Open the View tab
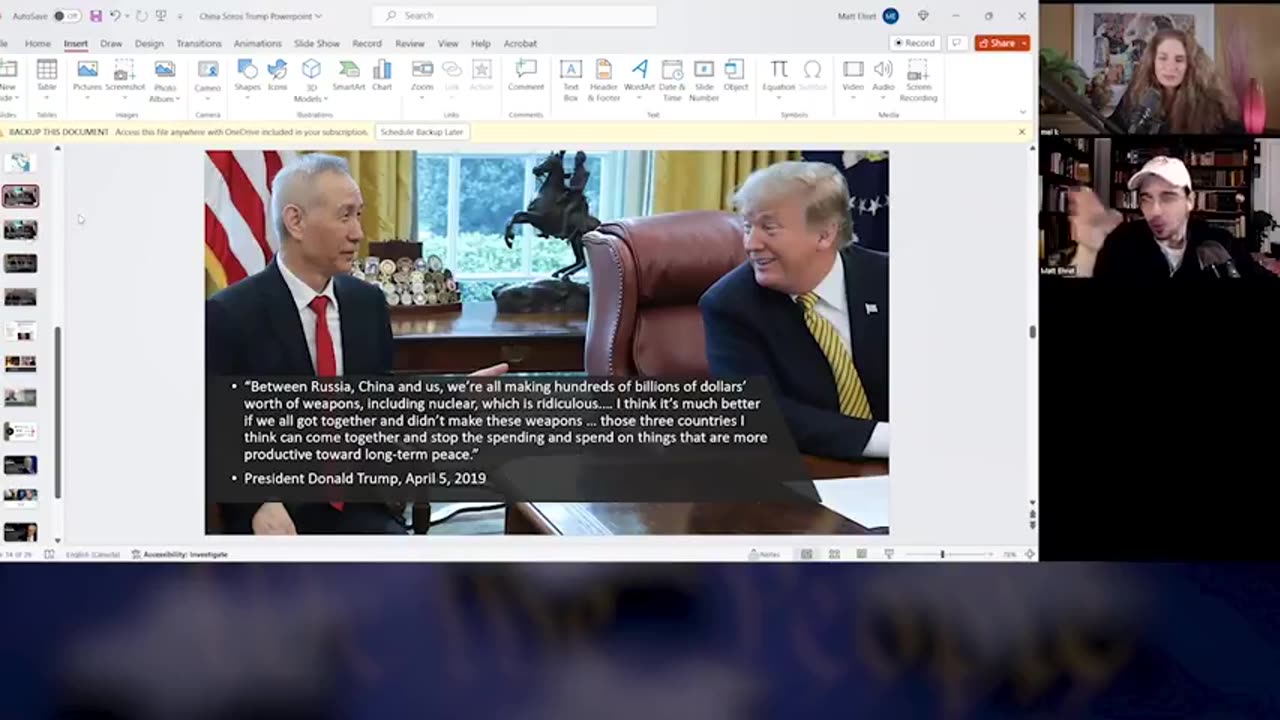Screen dimensions: 1280x720 448,44
